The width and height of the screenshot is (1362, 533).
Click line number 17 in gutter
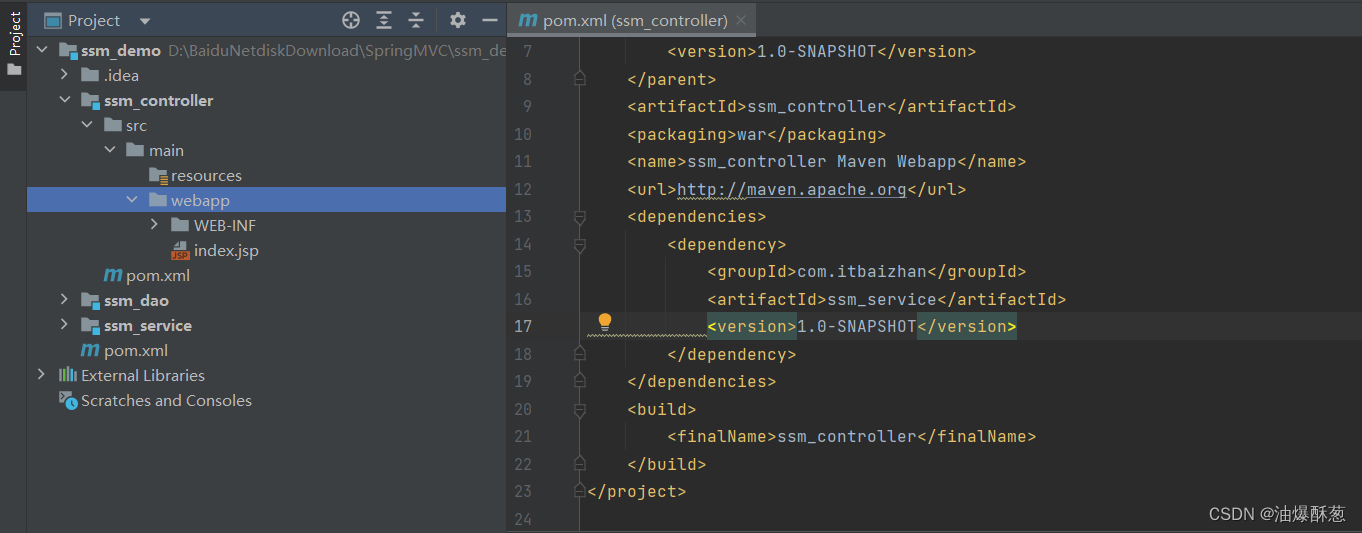pyautogui.click(x=522, y=326)
